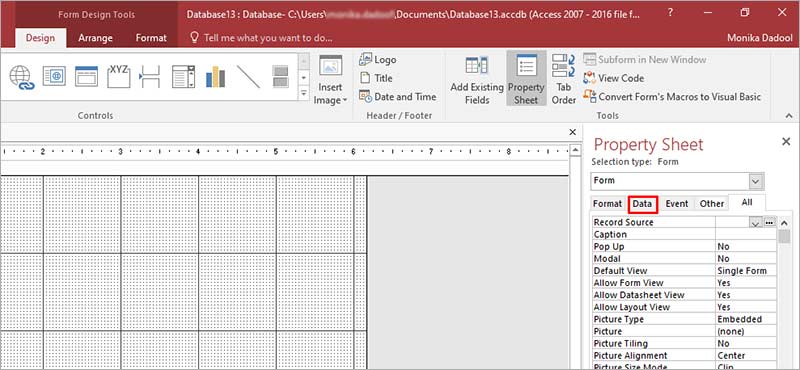The width and height of the screenshot is (800, 370).
Task: Select the navigation control icon
Action: 86,76
